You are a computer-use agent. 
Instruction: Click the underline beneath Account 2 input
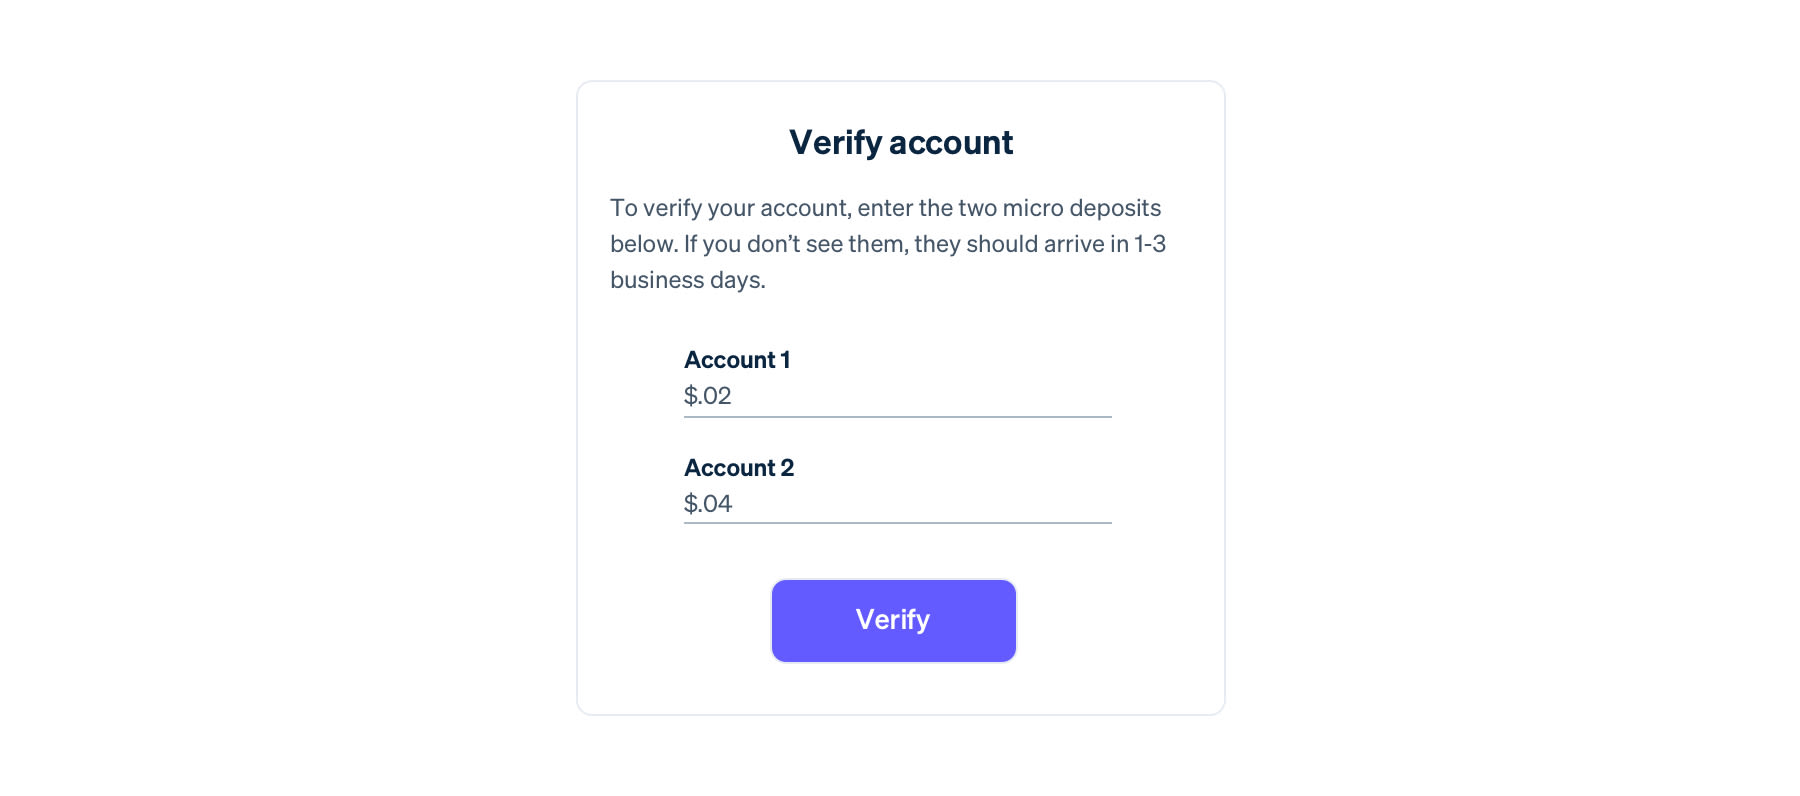click(897, 521)
